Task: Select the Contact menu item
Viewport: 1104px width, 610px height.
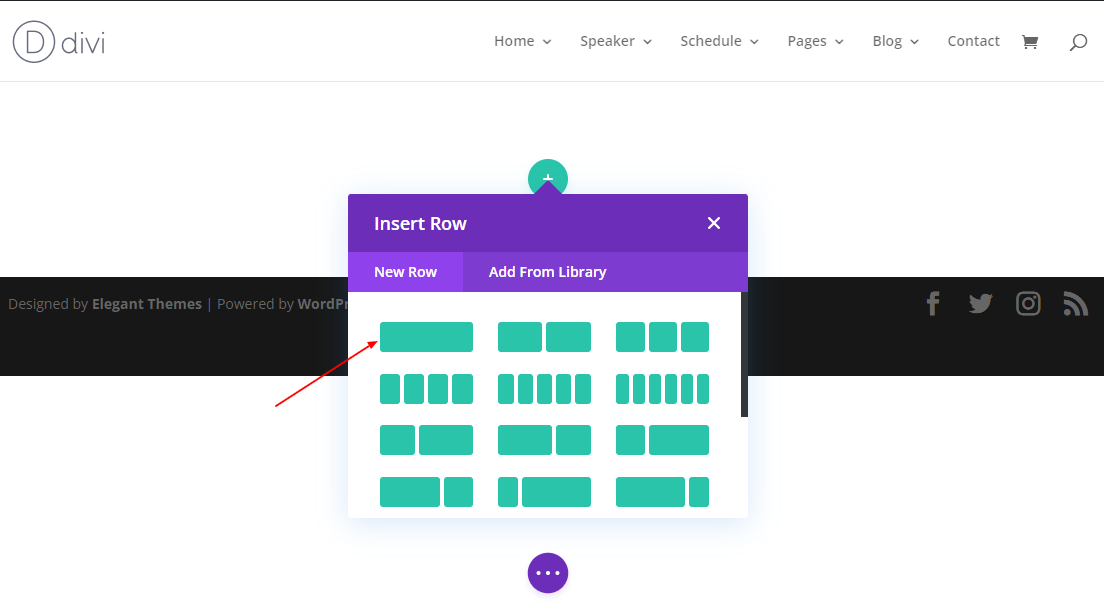Action: tap(973, 41)
